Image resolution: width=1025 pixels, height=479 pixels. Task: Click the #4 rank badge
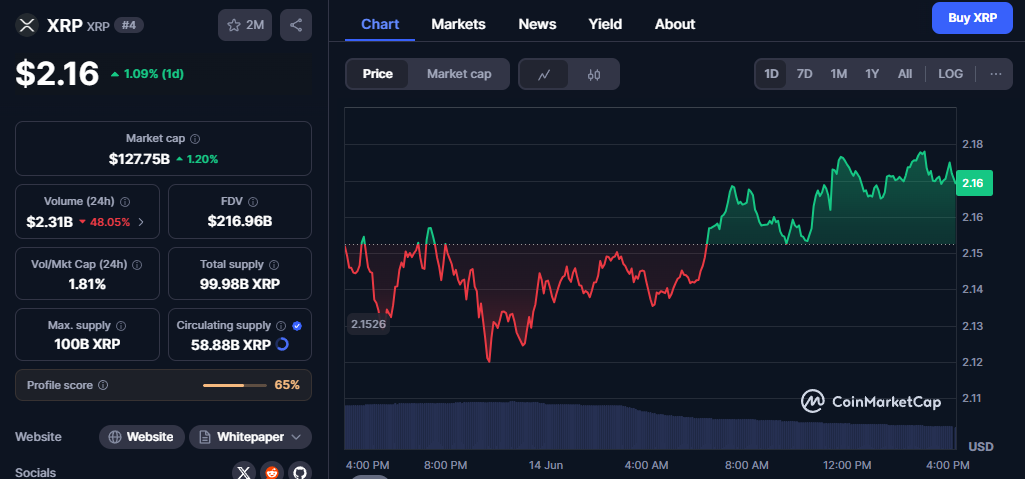(x=129, y=25)
